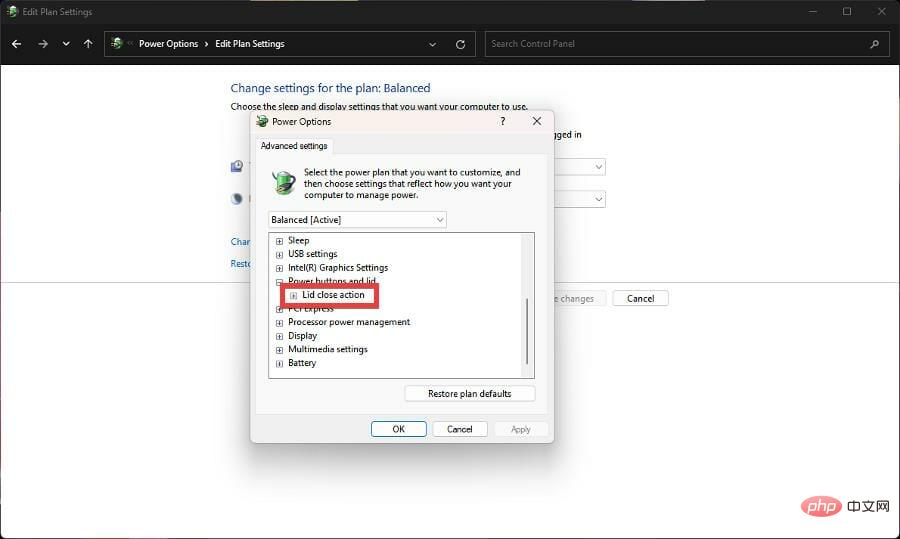Click the help question mark in Power Options

pyautogui.click(x=503, y=121)
